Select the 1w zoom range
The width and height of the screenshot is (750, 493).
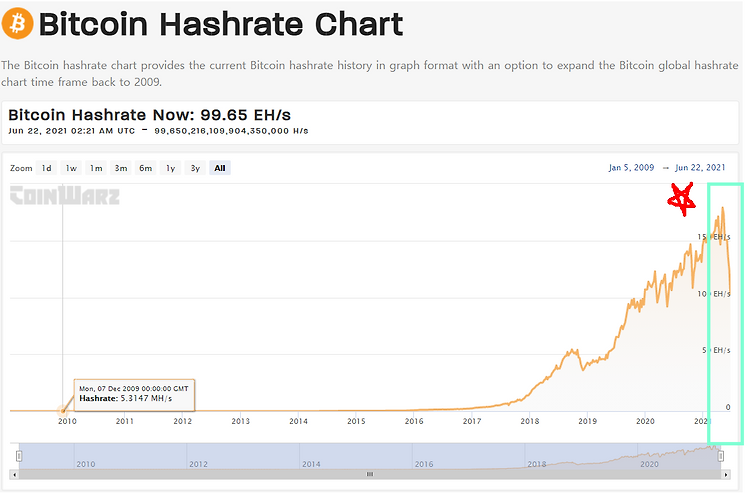pos(71,168)
